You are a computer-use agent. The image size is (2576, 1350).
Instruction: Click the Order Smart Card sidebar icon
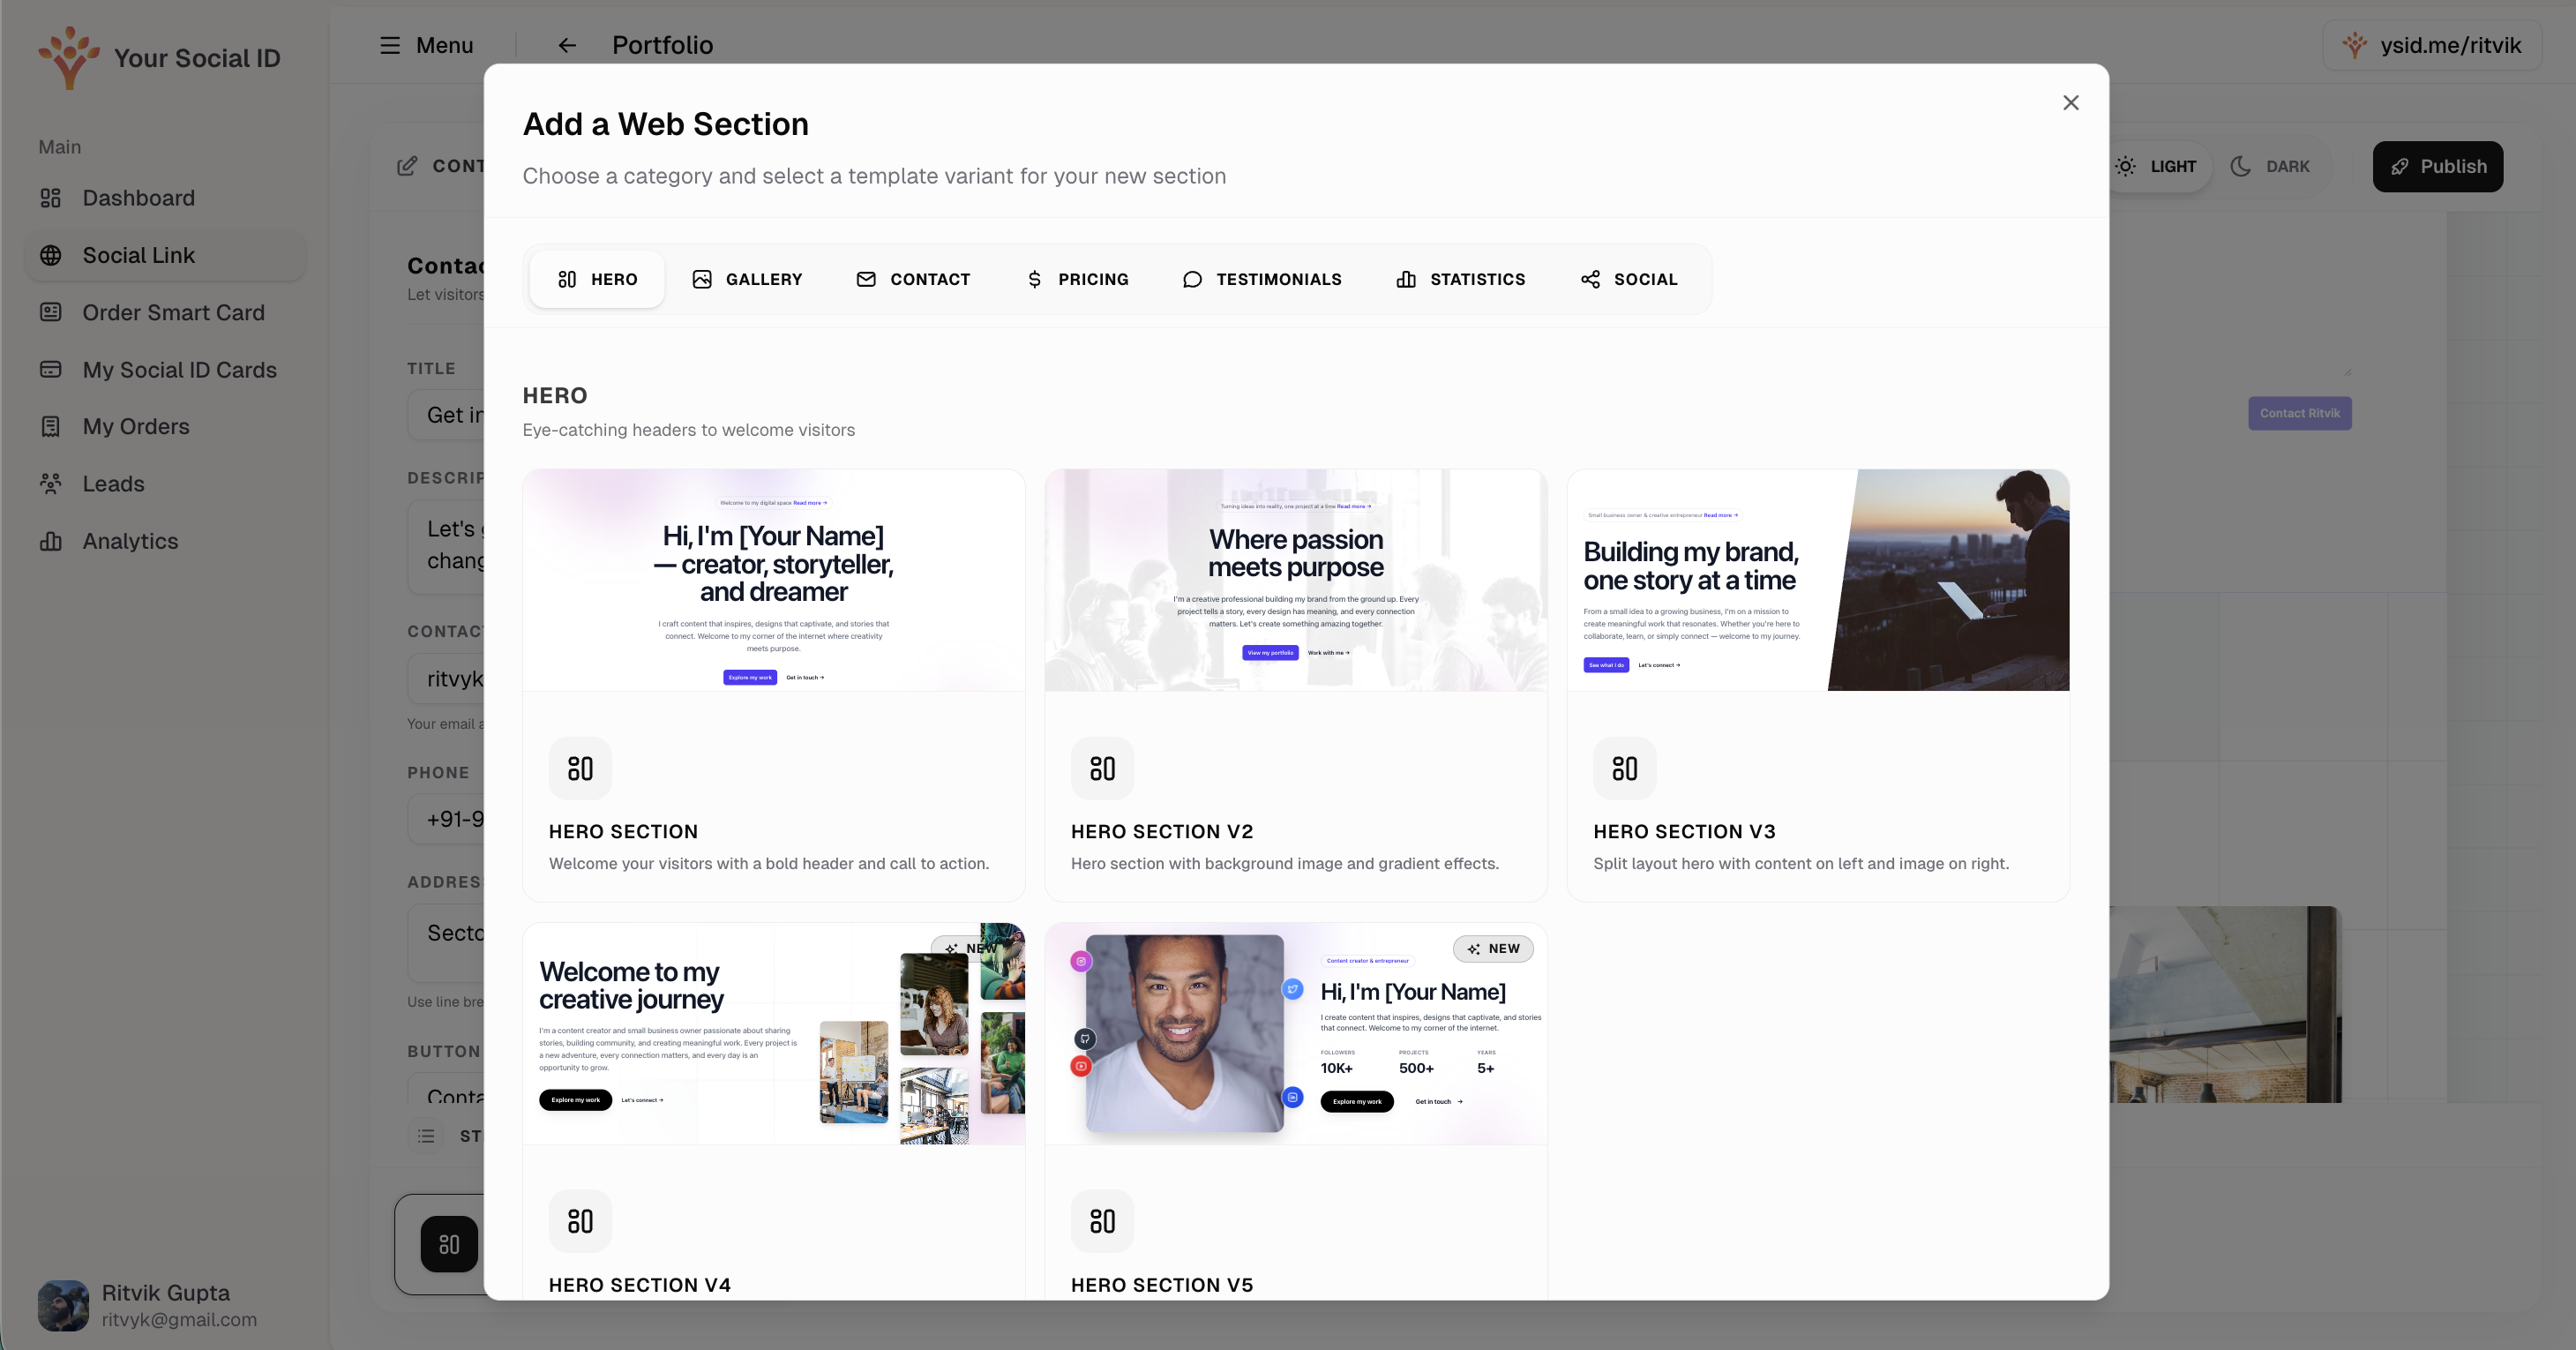pyautogui.click(x=51, y=312)
